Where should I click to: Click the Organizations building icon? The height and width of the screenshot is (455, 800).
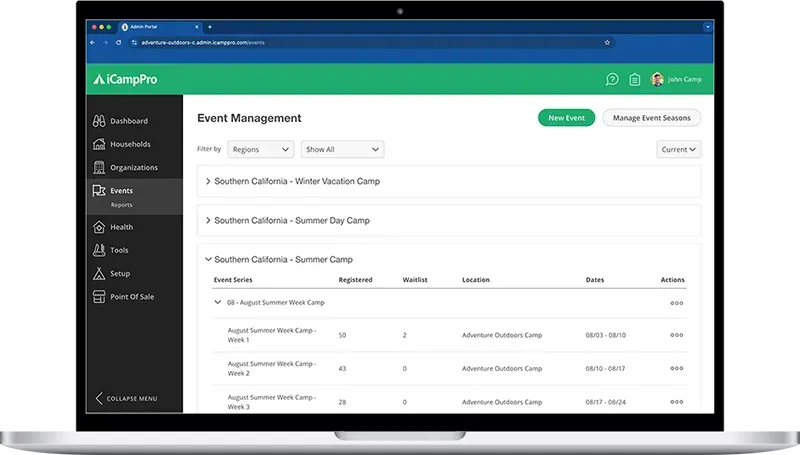point(99,167)
